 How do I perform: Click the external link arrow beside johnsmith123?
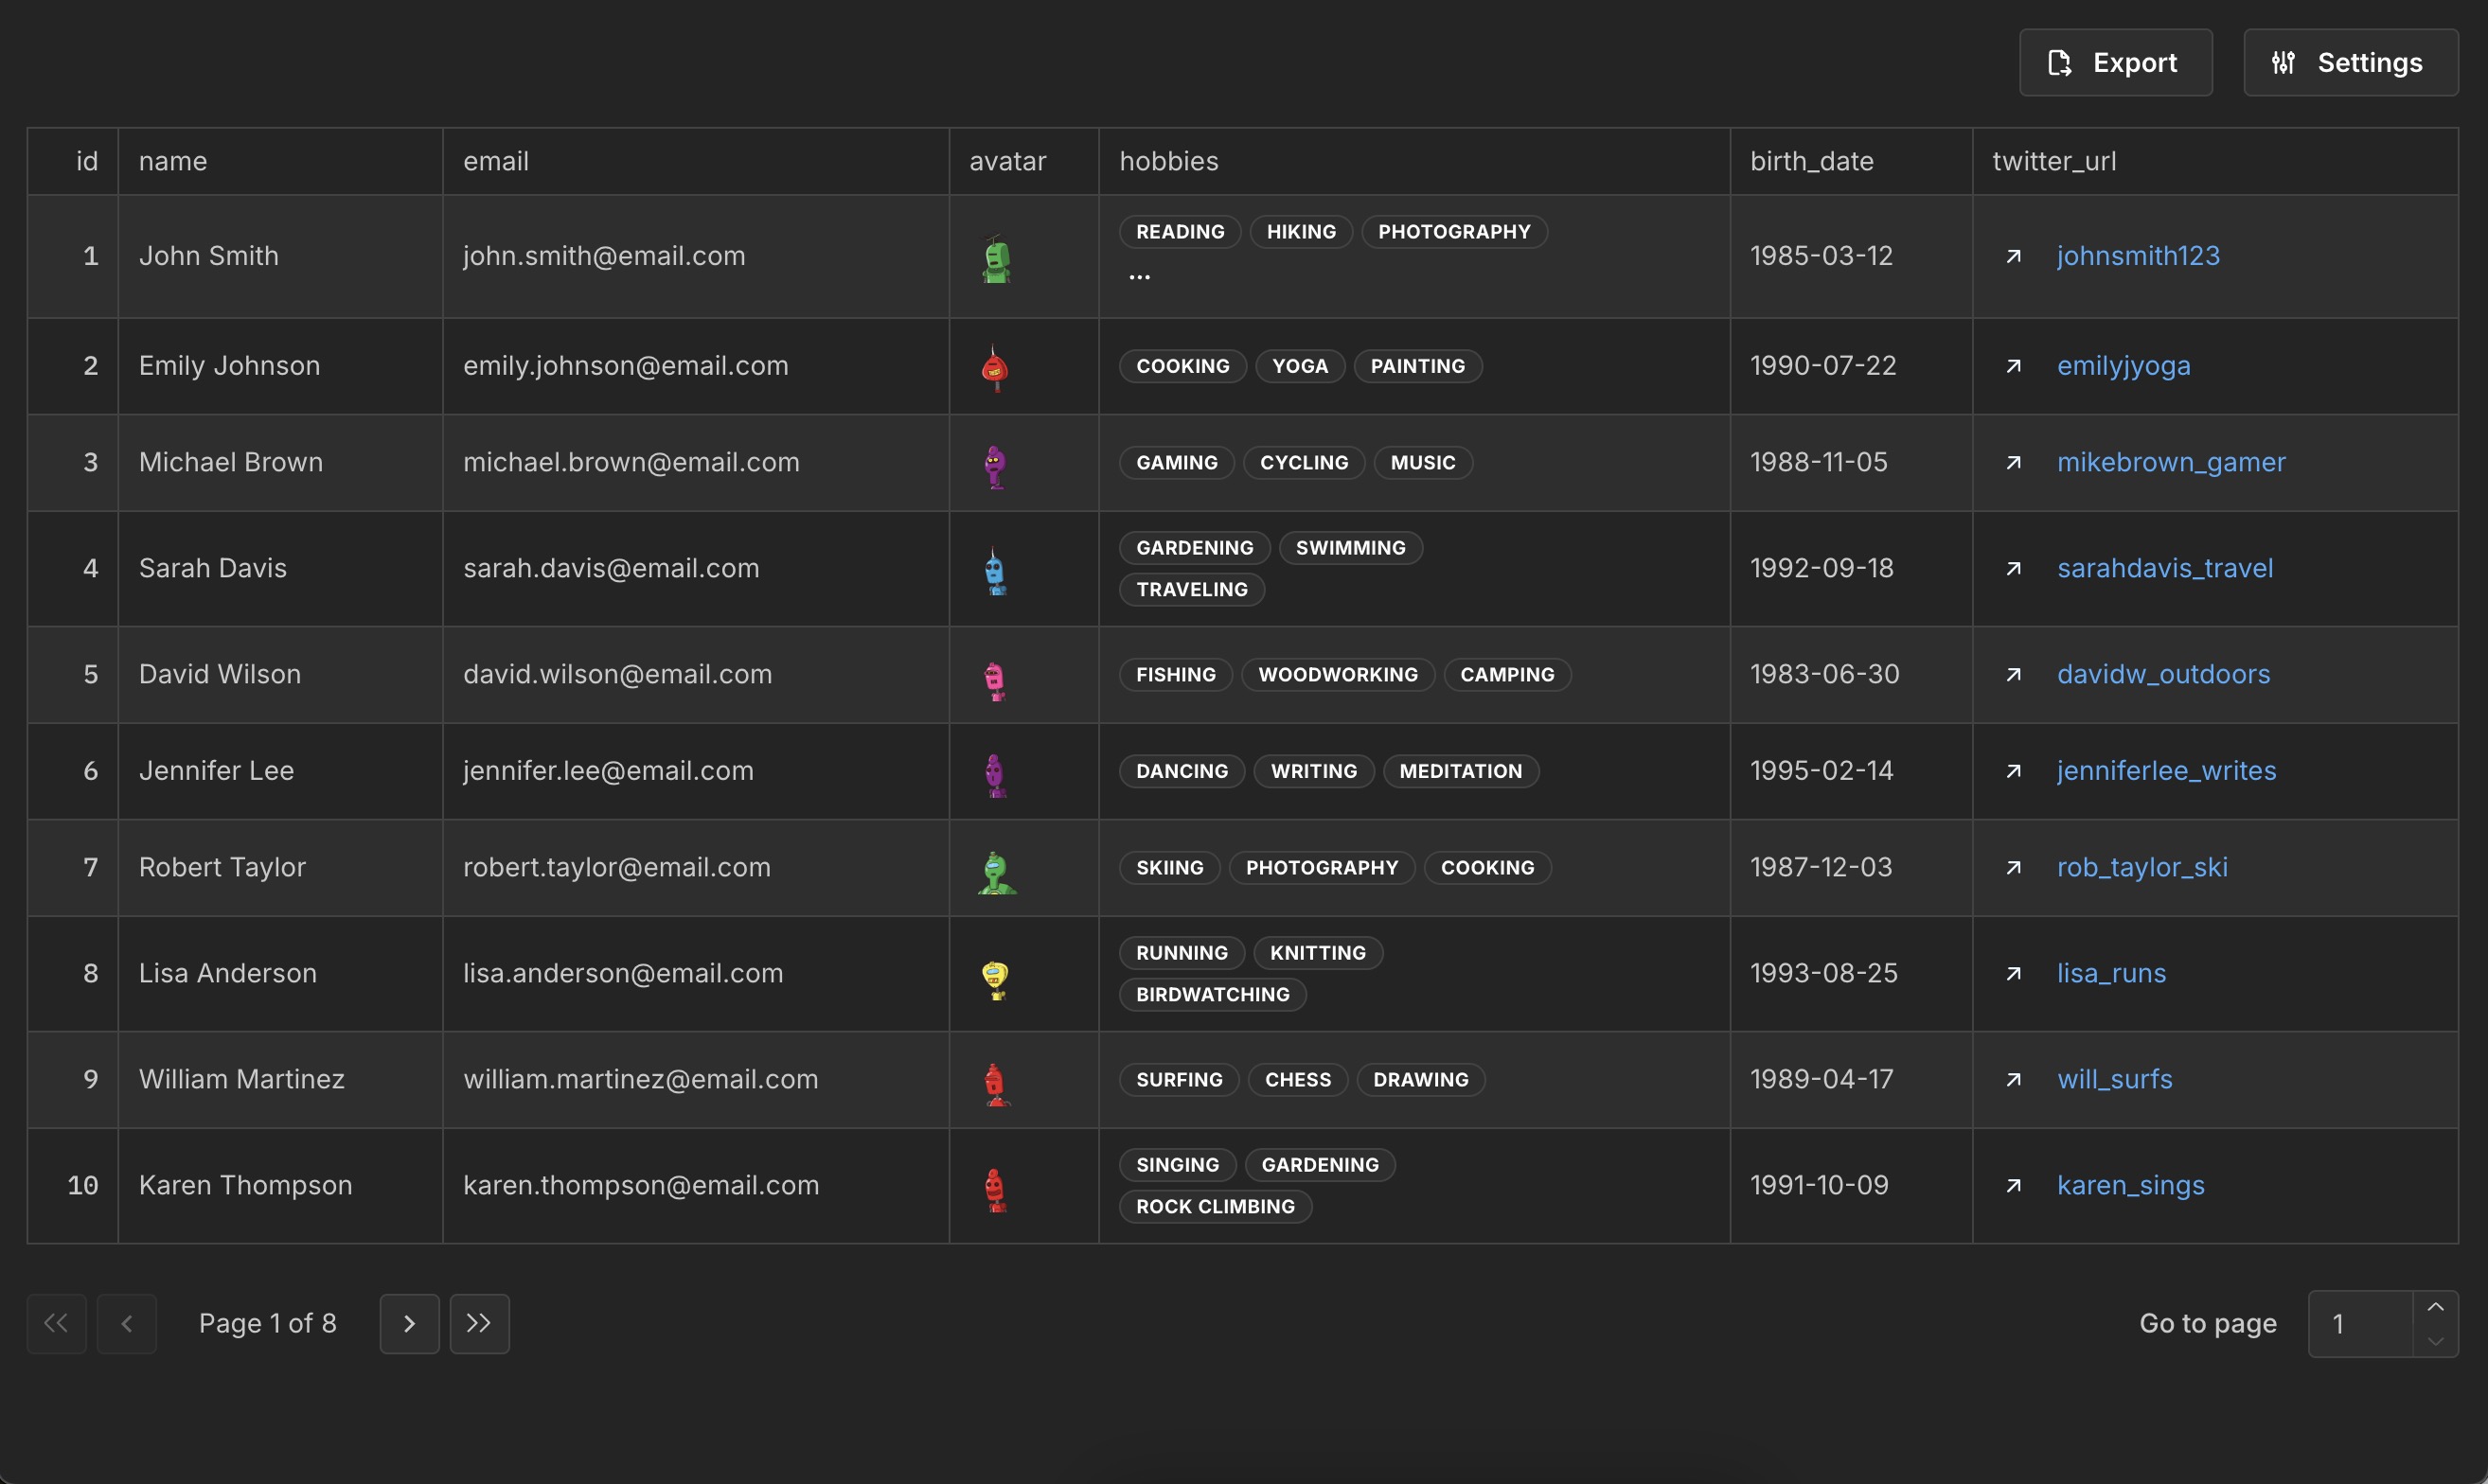click(2013, 257)
